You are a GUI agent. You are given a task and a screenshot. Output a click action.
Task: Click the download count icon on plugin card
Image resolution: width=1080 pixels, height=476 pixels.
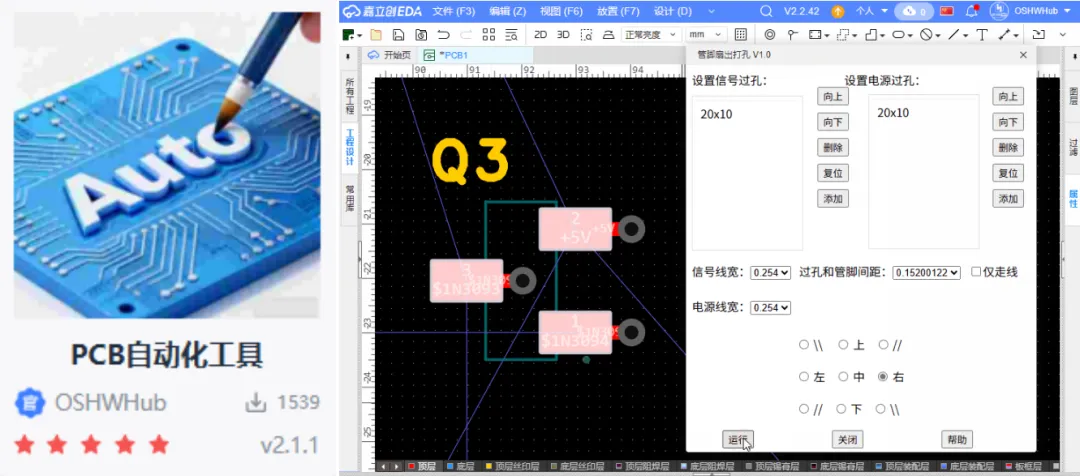click(256, 403)
